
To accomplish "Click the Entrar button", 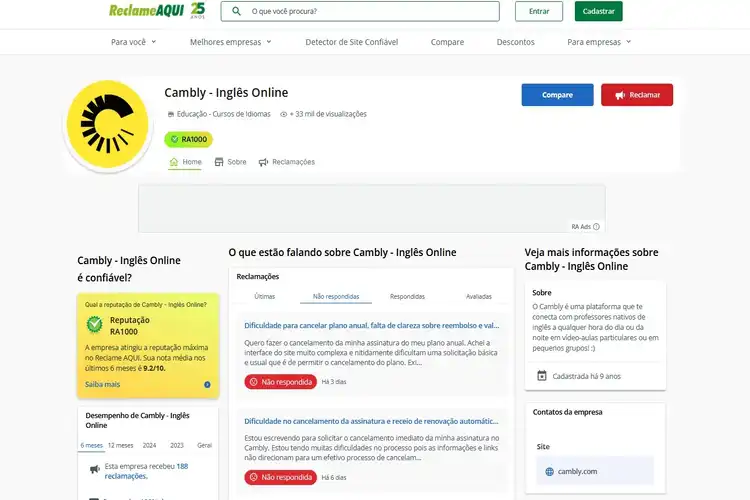I will coord(539,11).
